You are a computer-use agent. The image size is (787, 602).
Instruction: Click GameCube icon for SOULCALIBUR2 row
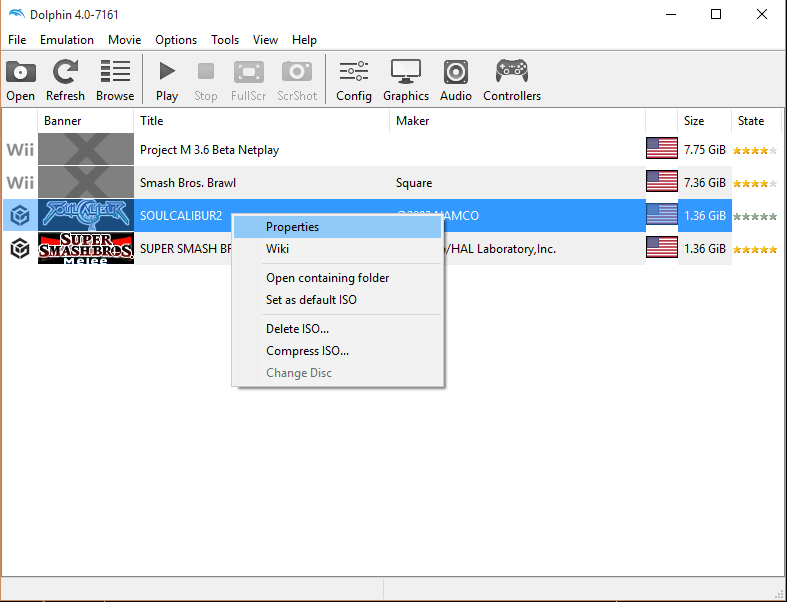[x=20, y=216]
